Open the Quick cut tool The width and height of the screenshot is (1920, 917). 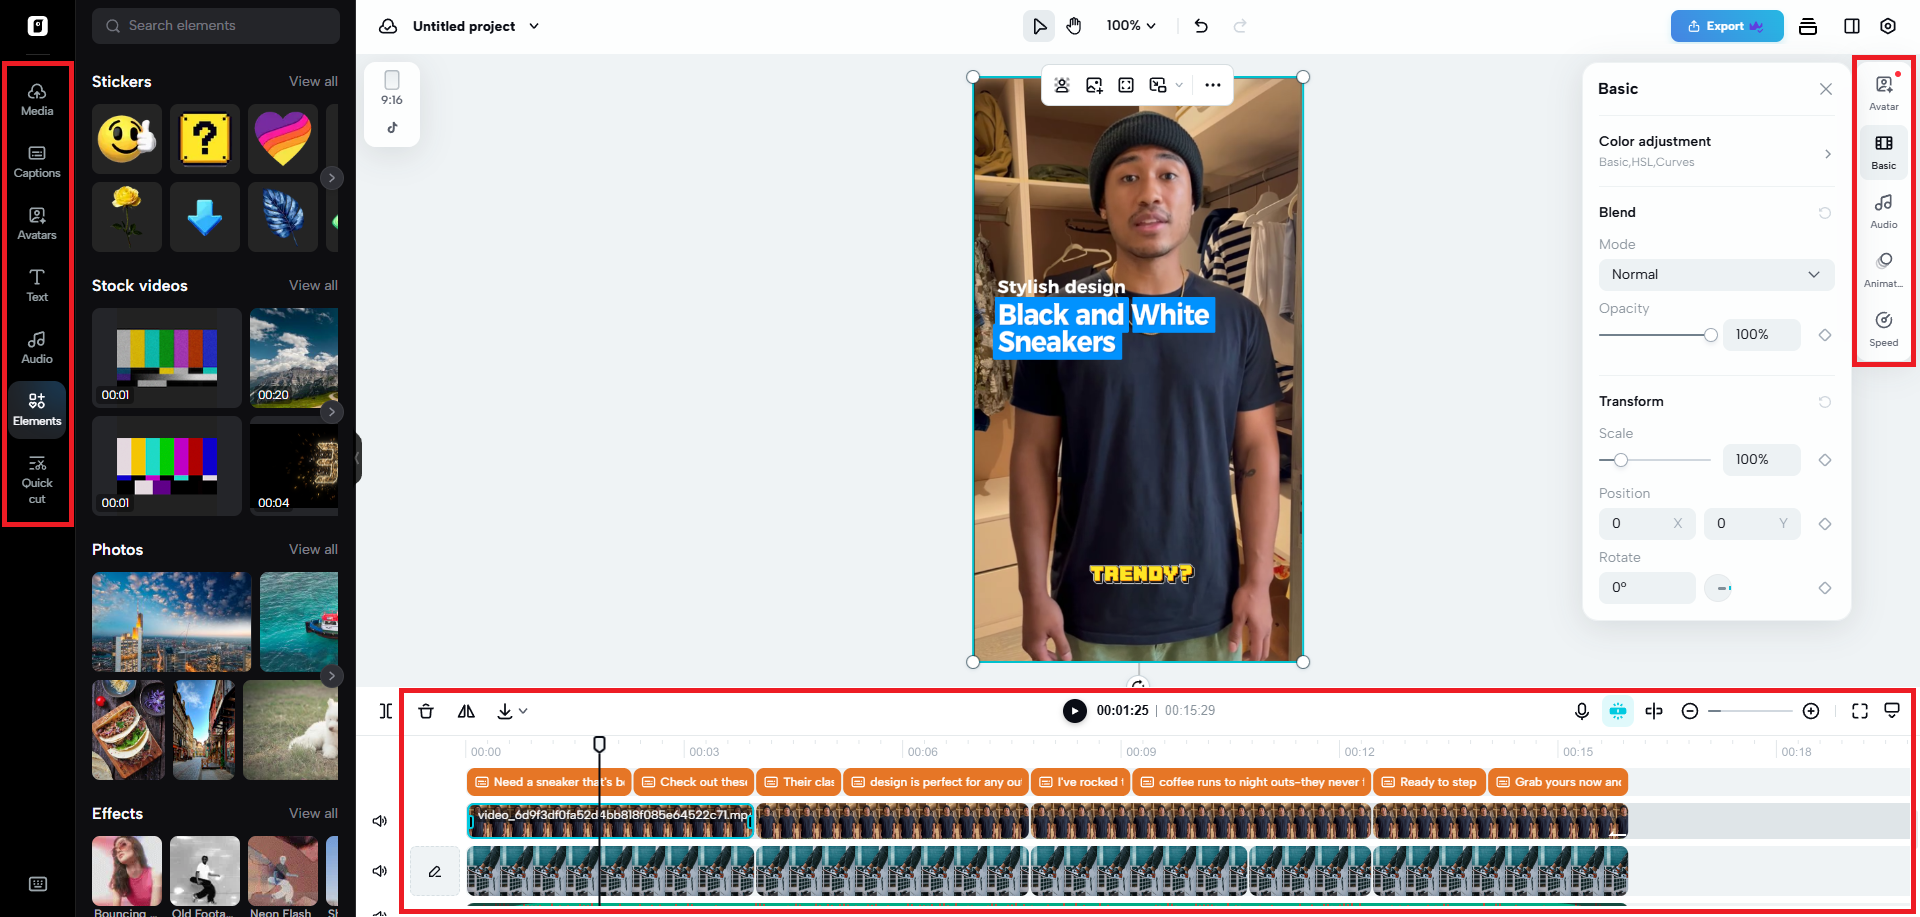click(37, 478)
